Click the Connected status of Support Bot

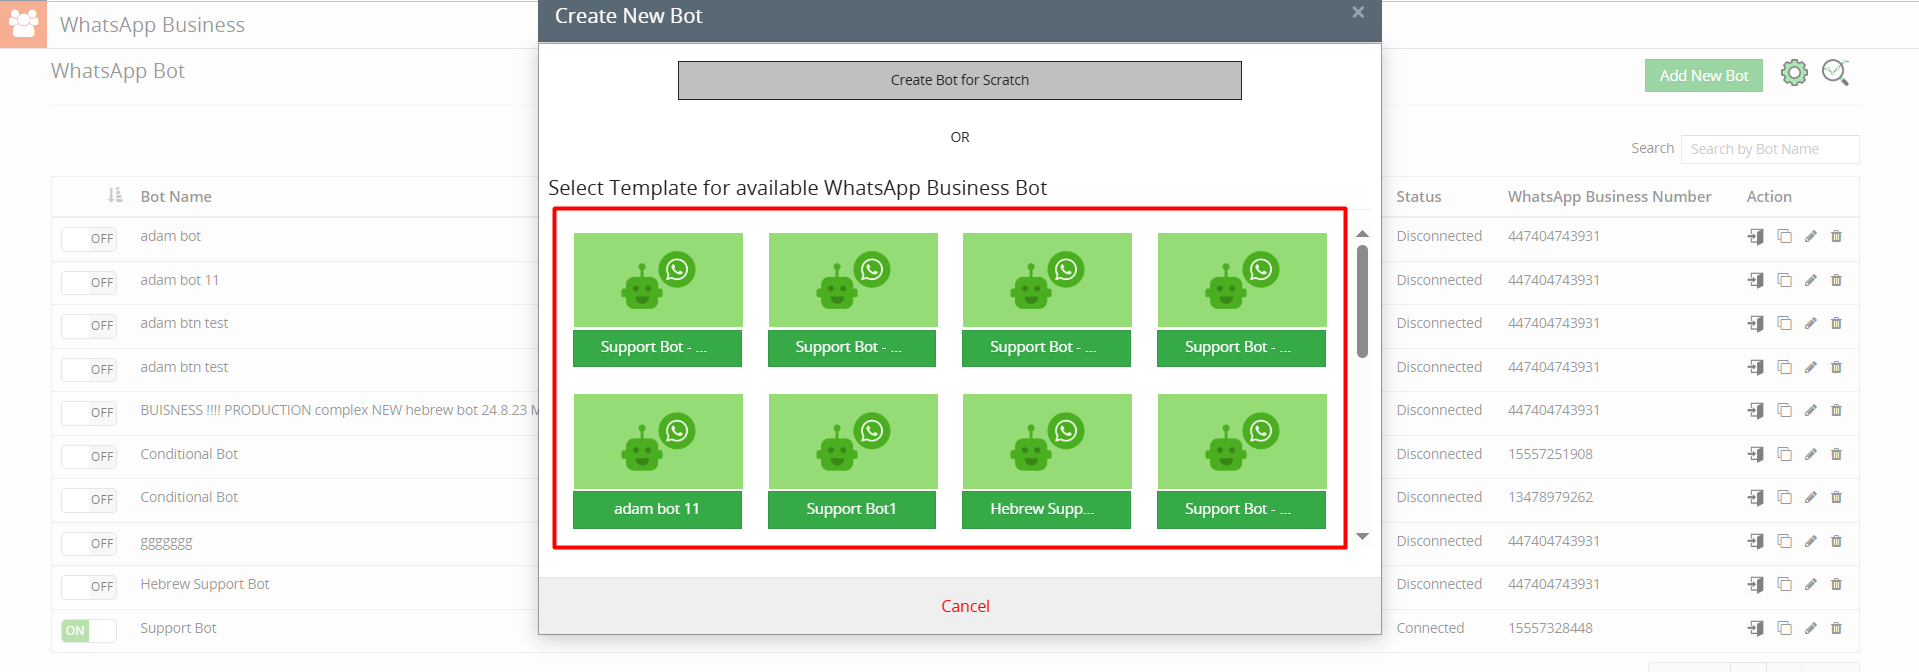tap(1430, 628)
